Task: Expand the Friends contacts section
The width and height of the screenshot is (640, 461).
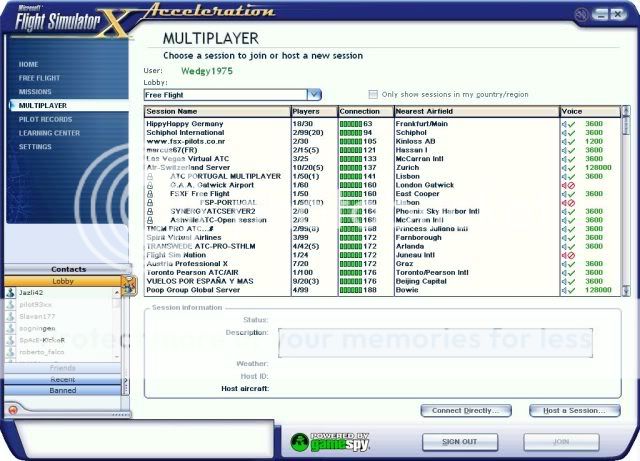Action: (62, 368)
